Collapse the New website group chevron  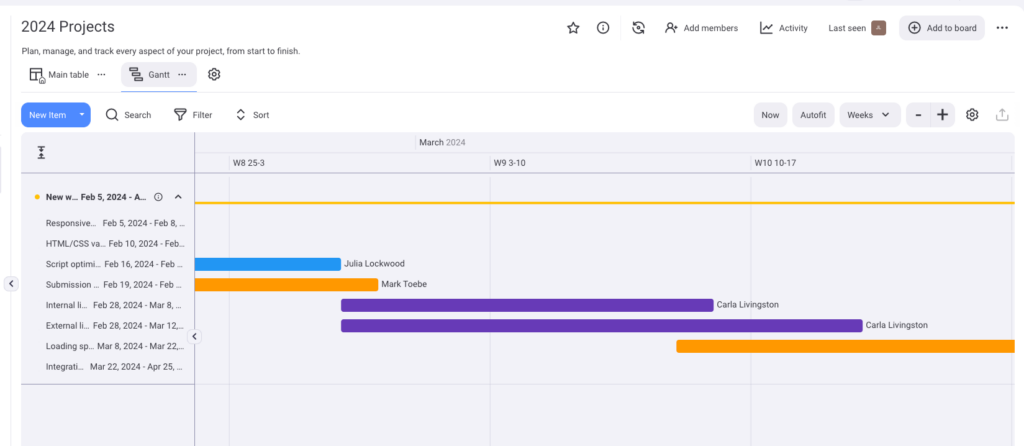[x=178, y=197]
